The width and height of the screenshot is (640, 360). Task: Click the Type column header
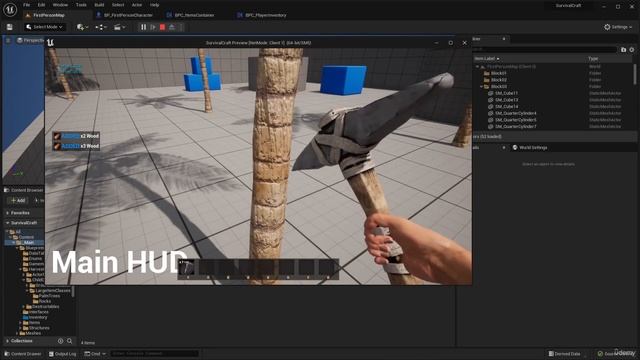[x=593, y=59]
